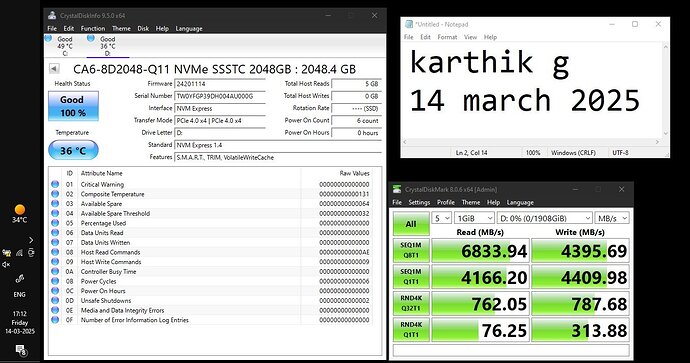
Task: Open the Profile menu in CrystalDiskMark
Action: 446,202
